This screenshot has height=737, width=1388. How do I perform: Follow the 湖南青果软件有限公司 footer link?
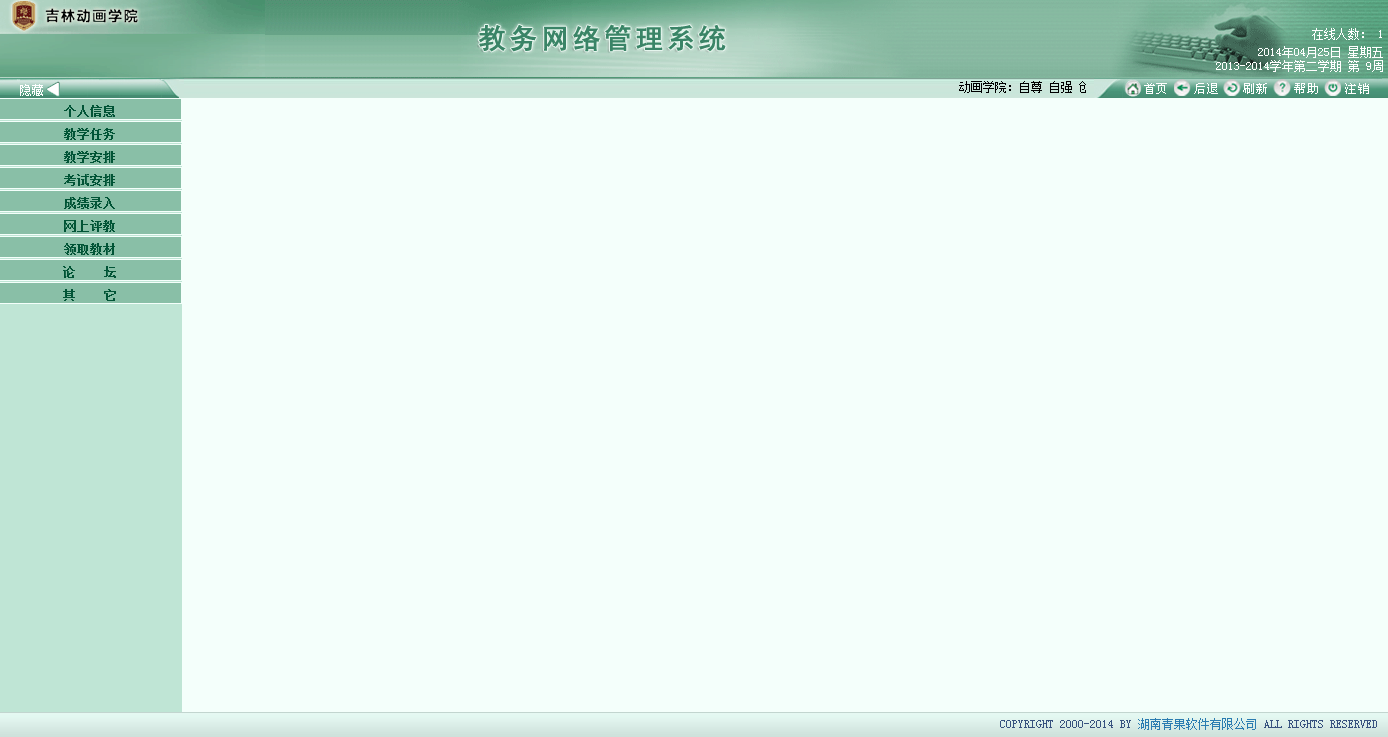pos(1197,724)
